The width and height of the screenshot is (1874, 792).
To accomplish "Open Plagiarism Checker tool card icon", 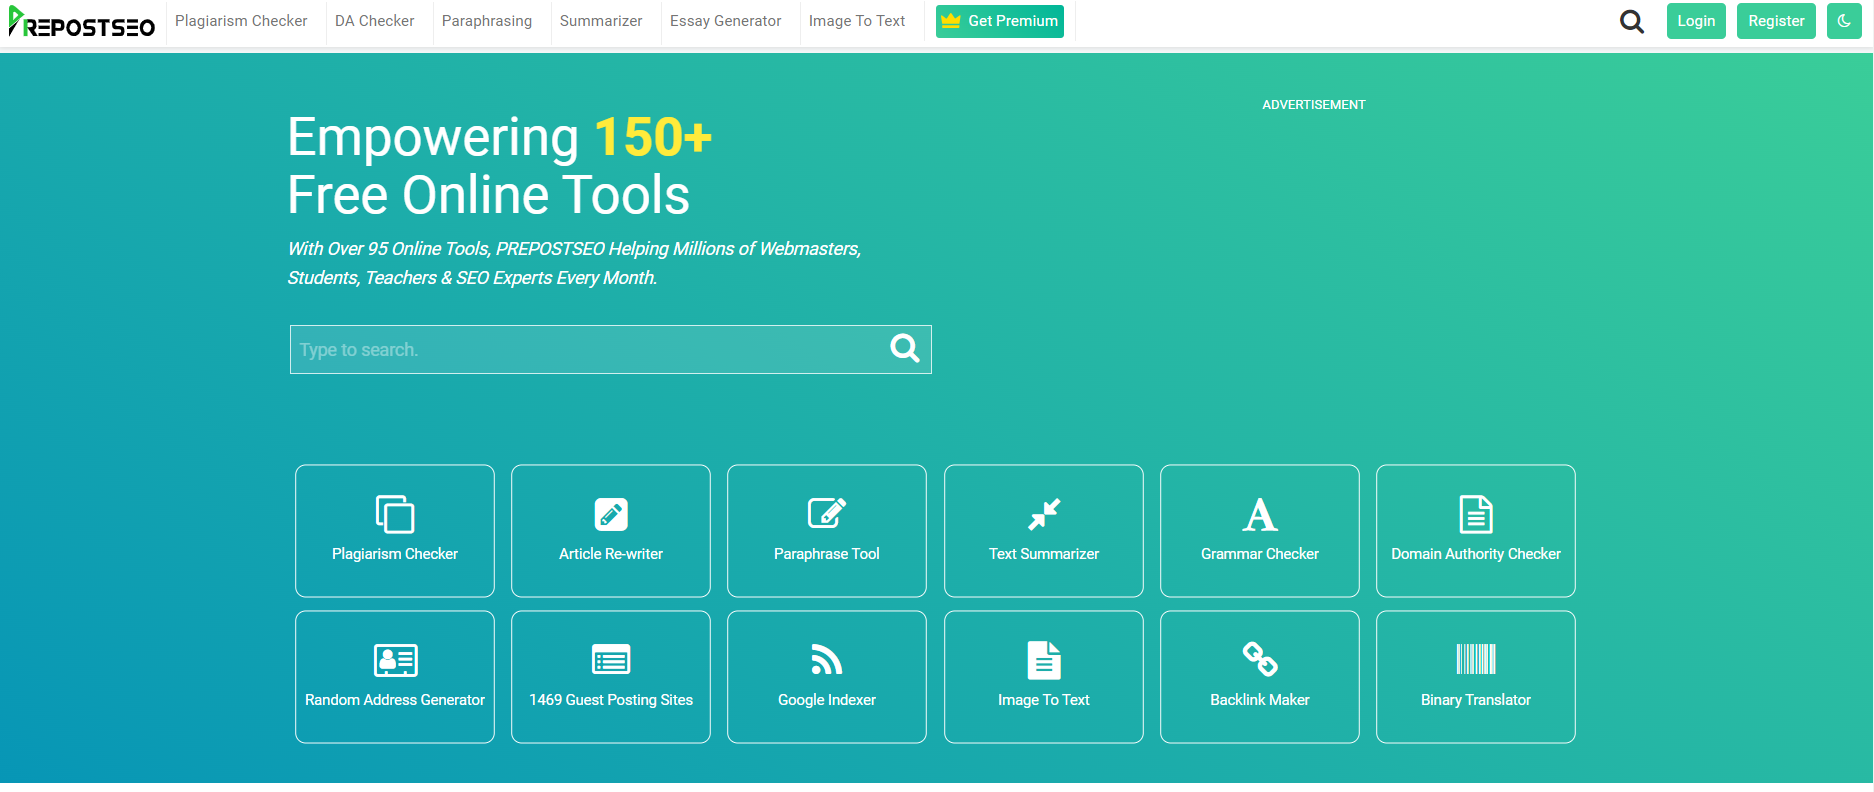I will tap(395, 514).
